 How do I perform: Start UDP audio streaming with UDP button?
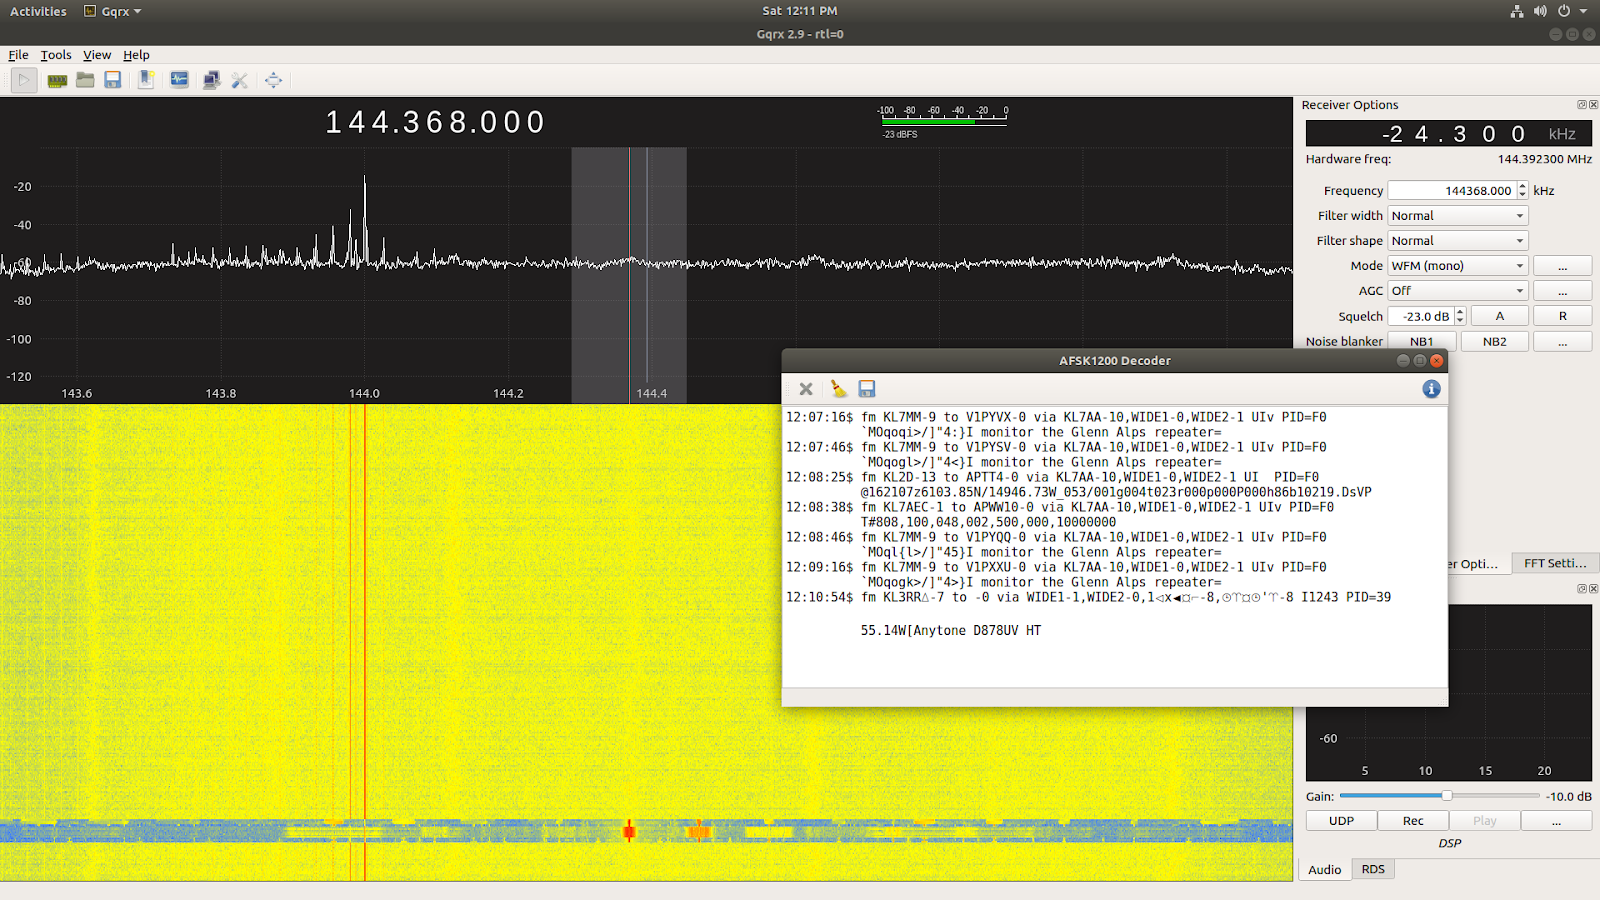(1340, 820)
